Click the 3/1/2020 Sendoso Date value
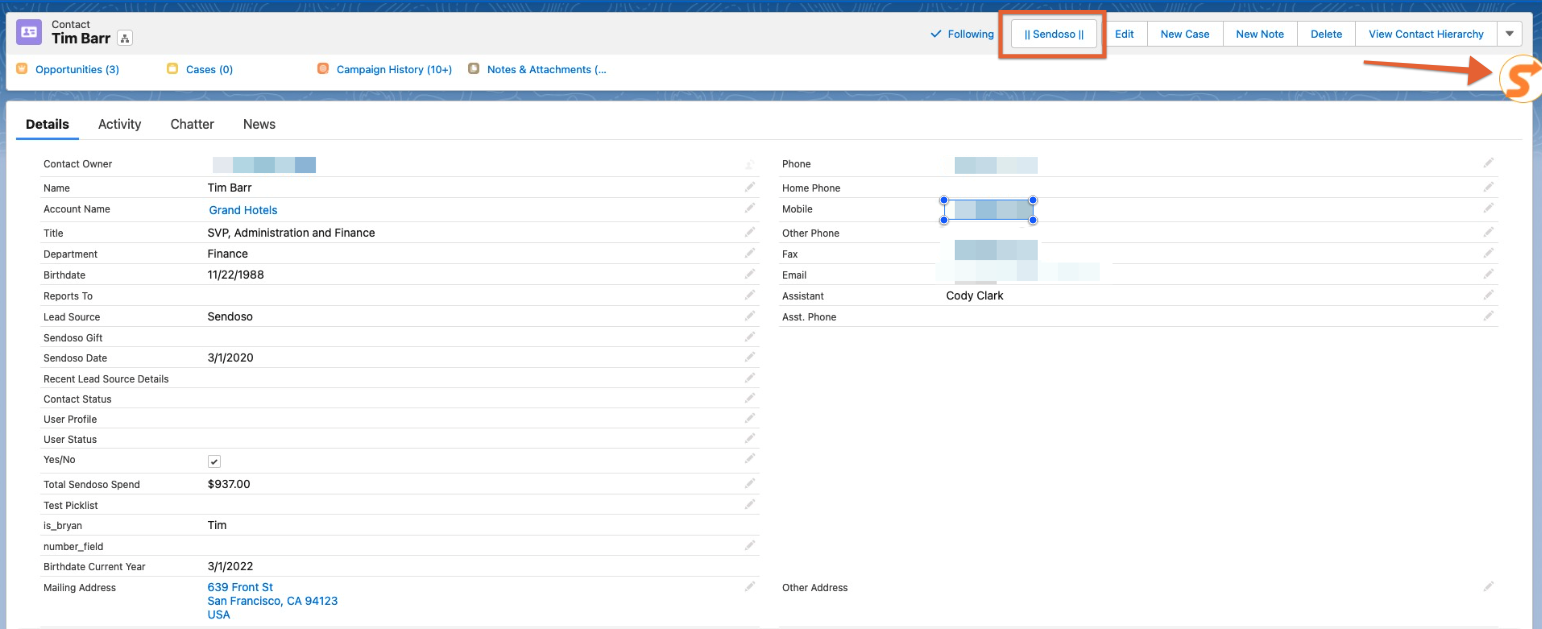 point(231,358)
